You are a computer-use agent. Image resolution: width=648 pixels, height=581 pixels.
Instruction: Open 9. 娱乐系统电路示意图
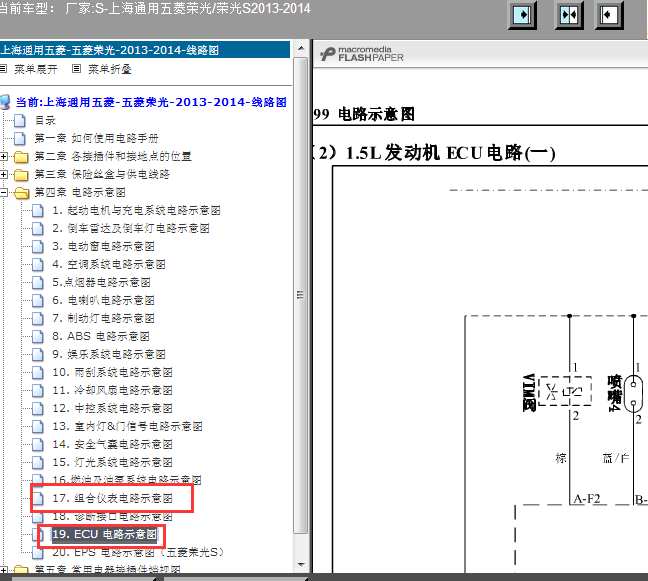(109, 354)
